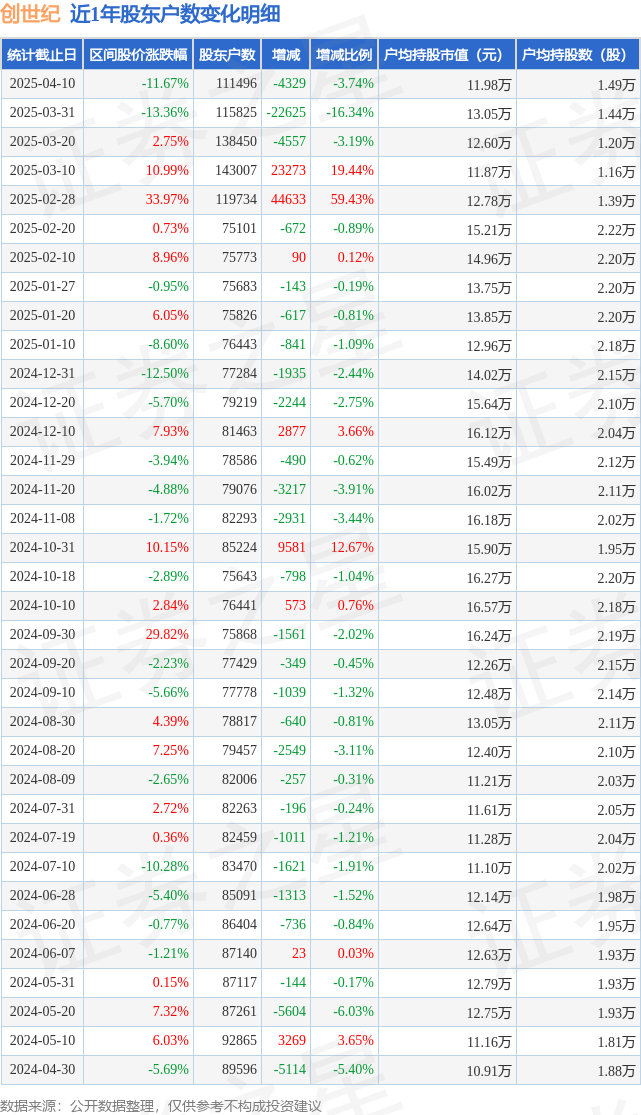Click the 股东户数 column header

tap(227, 55)
